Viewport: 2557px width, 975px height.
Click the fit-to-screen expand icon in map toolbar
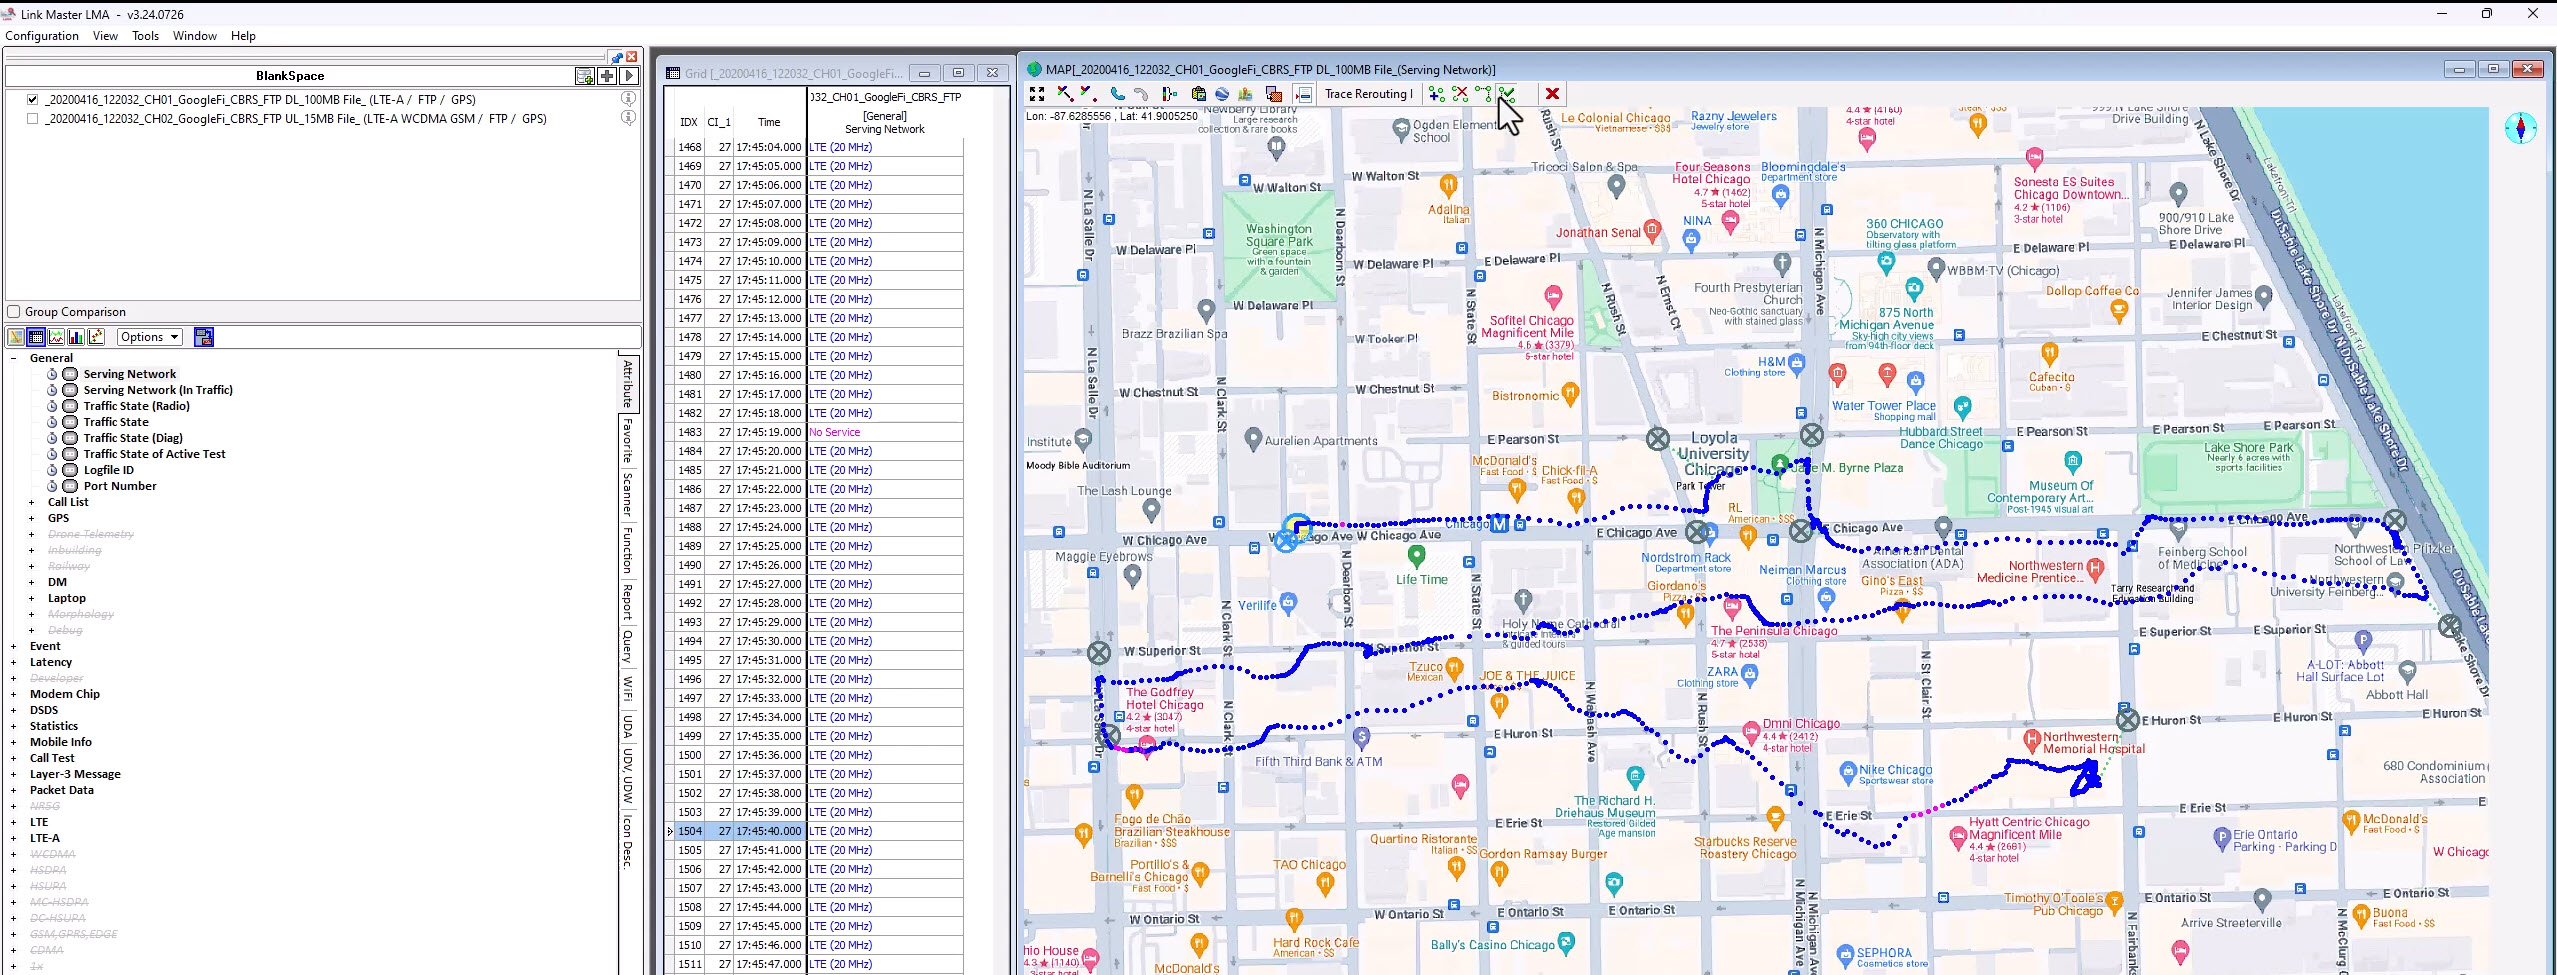1037,94
